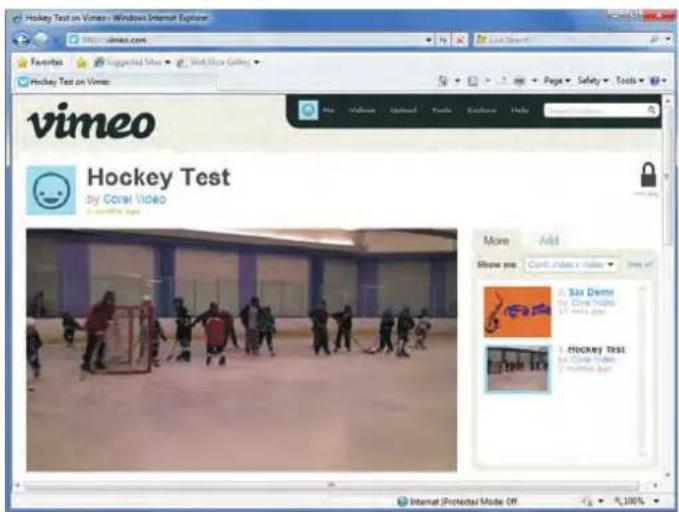Open the orange Sax Demo thumbnail
This screenshot has height=512, width=679.
(x=517, y=312)
